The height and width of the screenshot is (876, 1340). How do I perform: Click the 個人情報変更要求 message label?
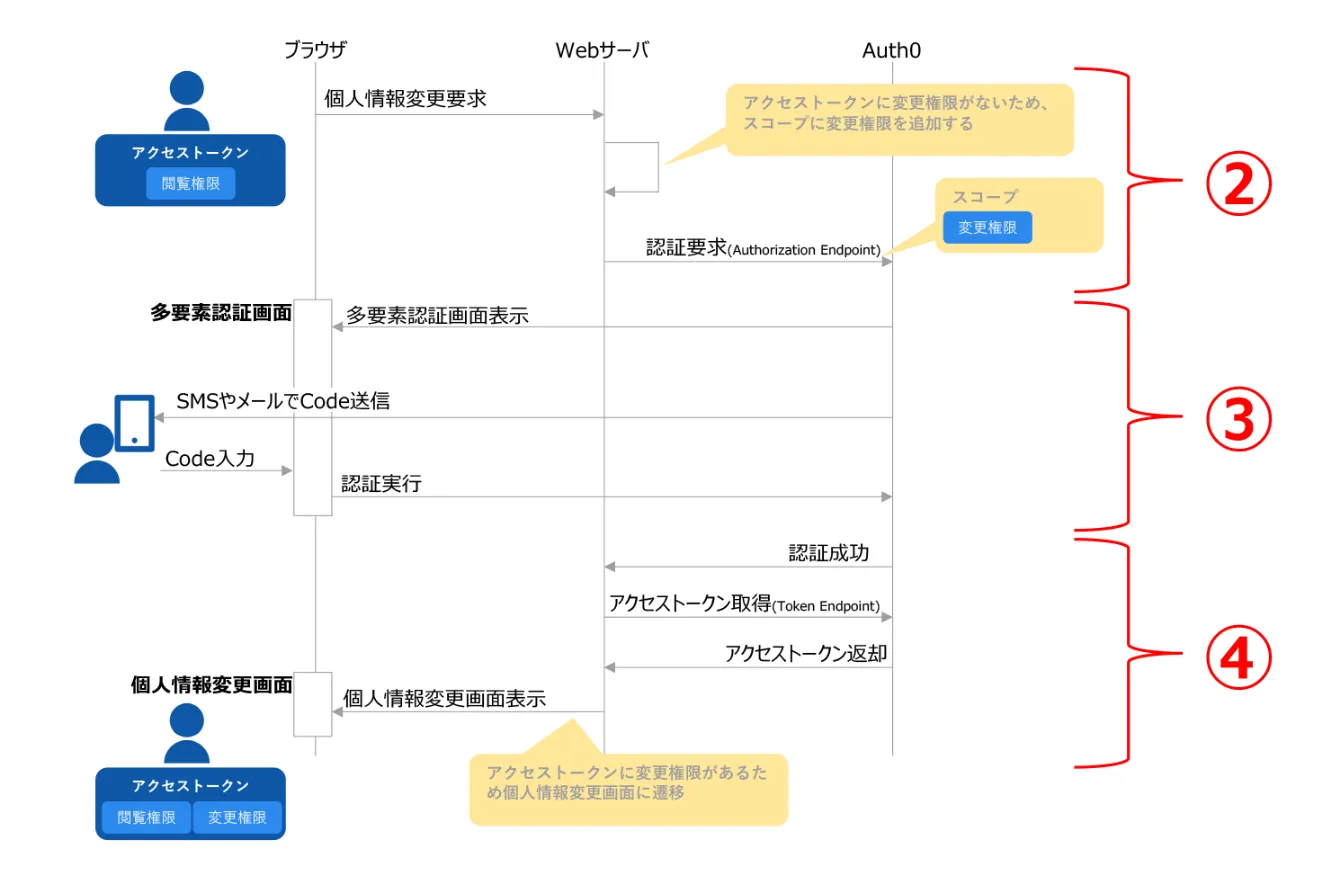tap(405, 98)
